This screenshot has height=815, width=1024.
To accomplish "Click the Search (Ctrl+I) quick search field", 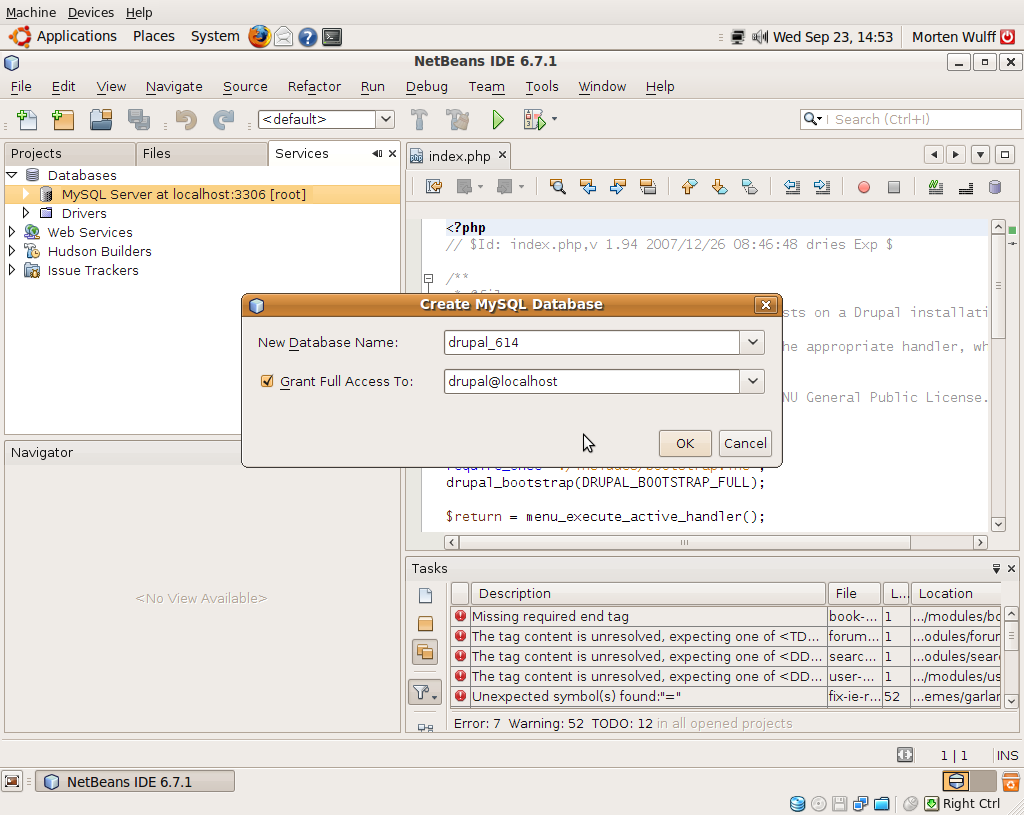I will [910, 120].
